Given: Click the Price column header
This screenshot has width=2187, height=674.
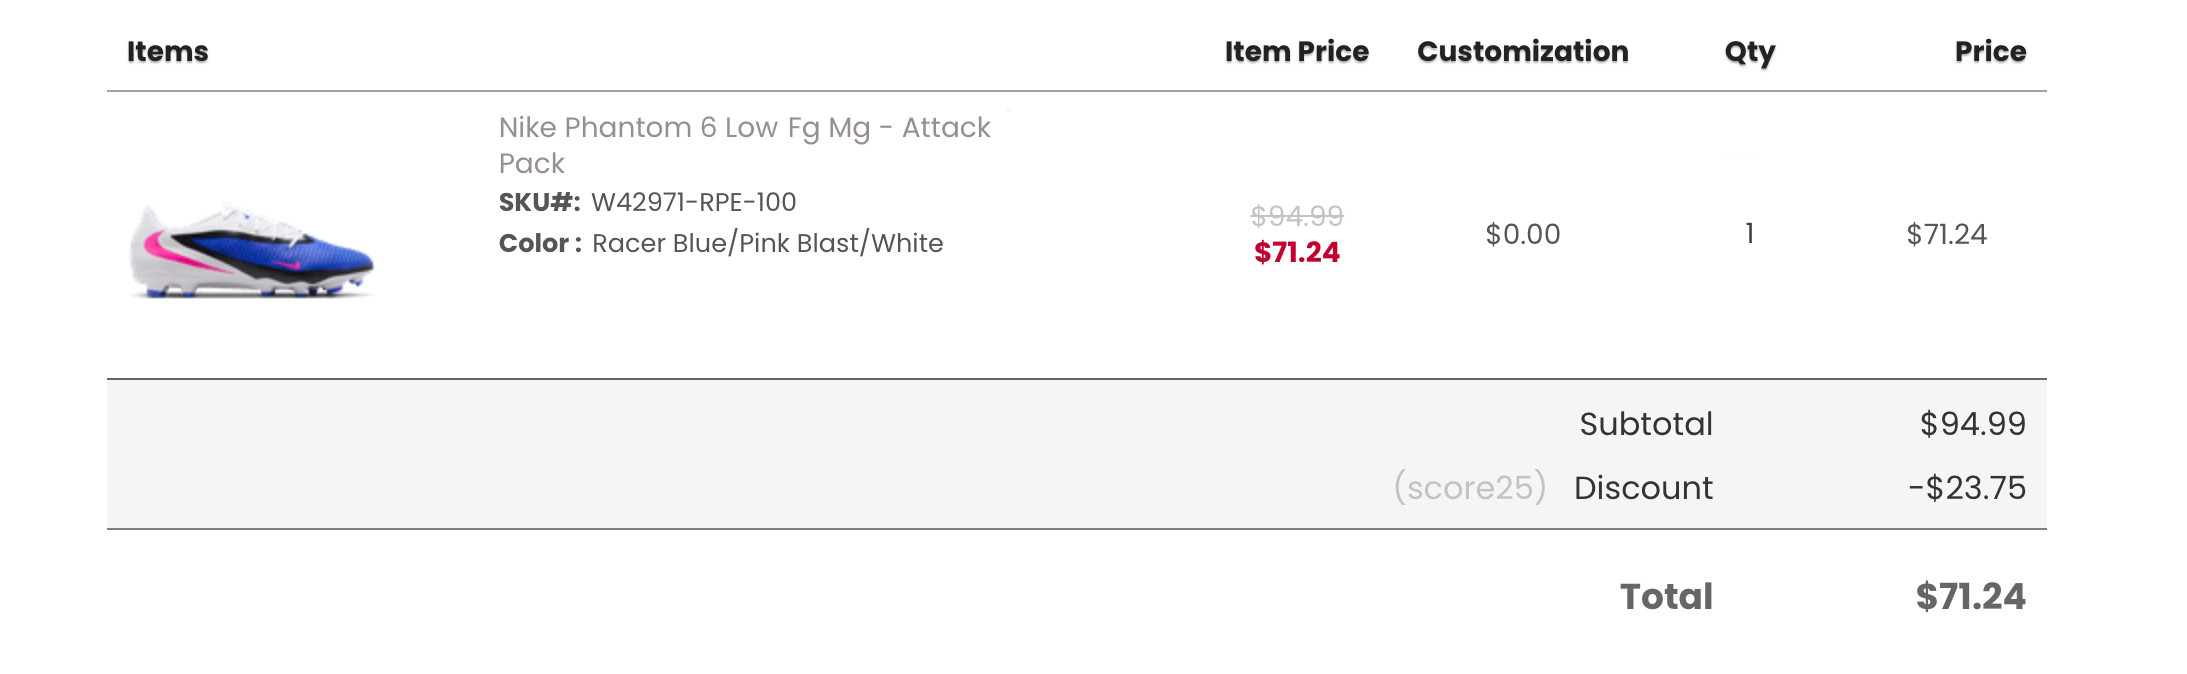Looking at the screenshot, I should 1990,52.
